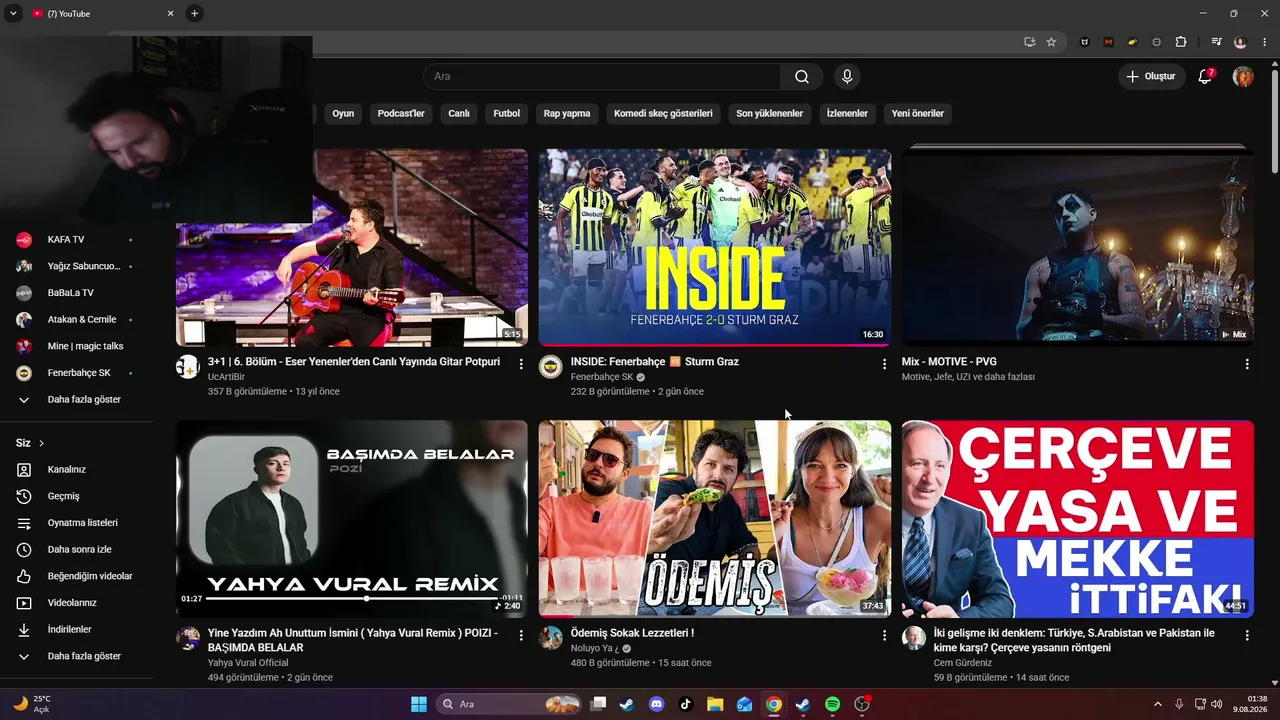The width and height of the screenshot is (1280, 720).
Task: Play the Çerçeve Yasa ve Mekke thumbnail
Action: (1078, 519)
